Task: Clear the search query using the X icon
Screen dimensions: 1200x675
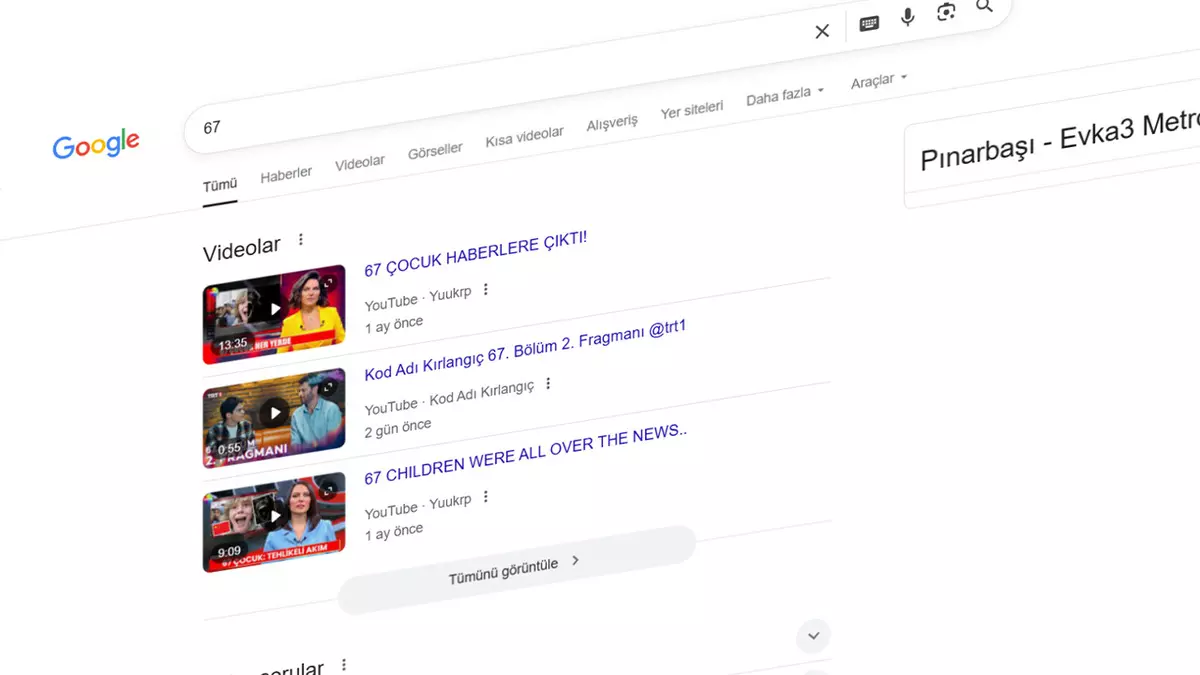Action: [821, 31]
